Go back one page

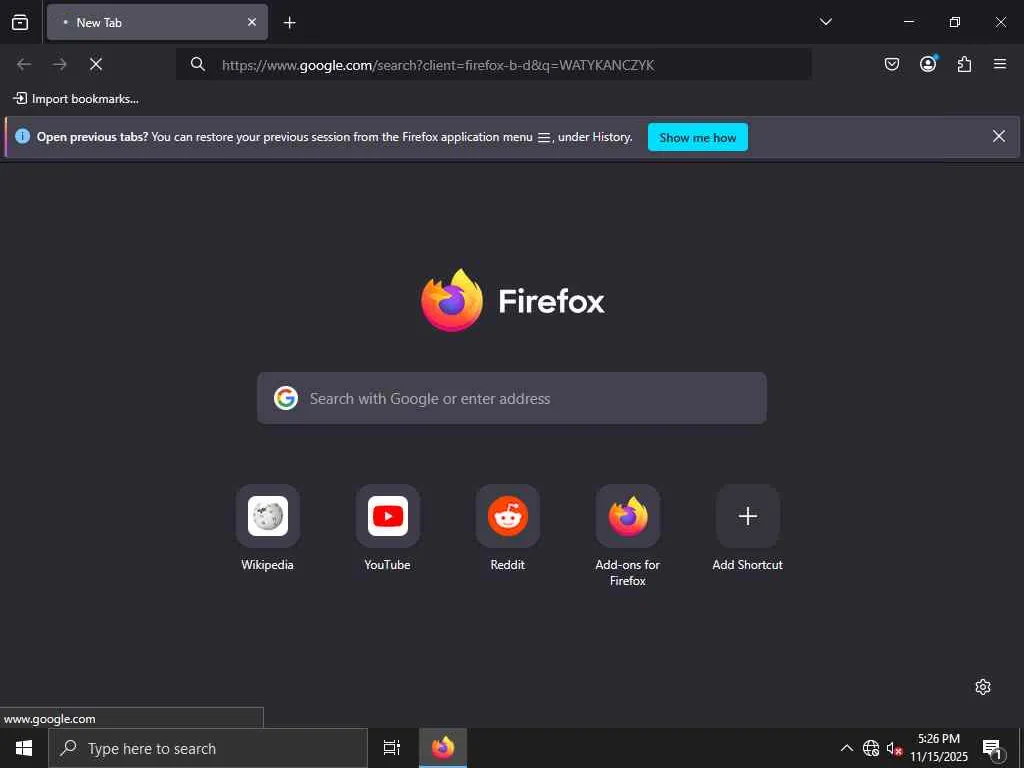point(24,64)
